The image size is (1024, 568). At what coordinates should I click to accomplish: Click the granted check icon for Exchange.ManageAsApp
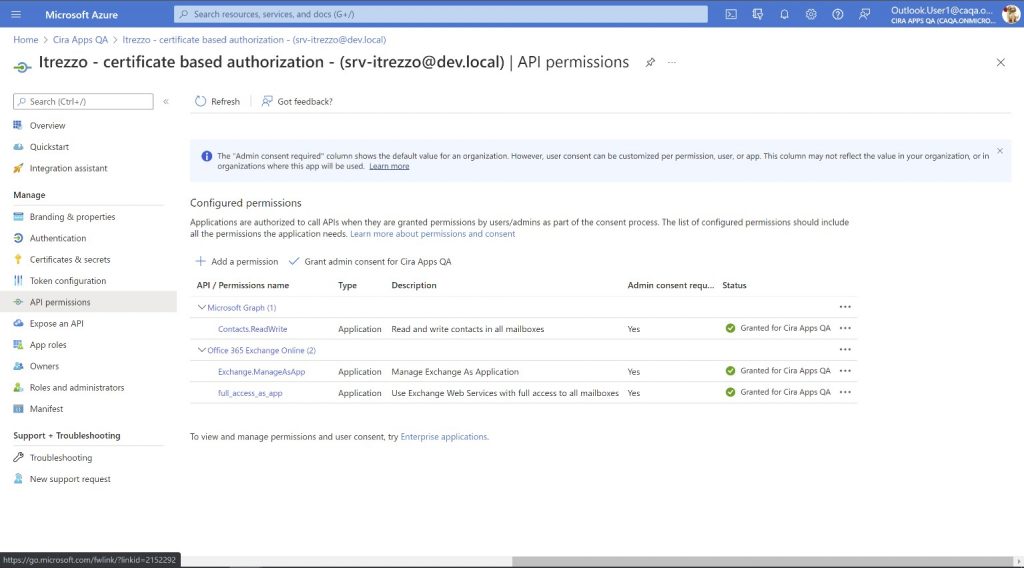point(730,371)
